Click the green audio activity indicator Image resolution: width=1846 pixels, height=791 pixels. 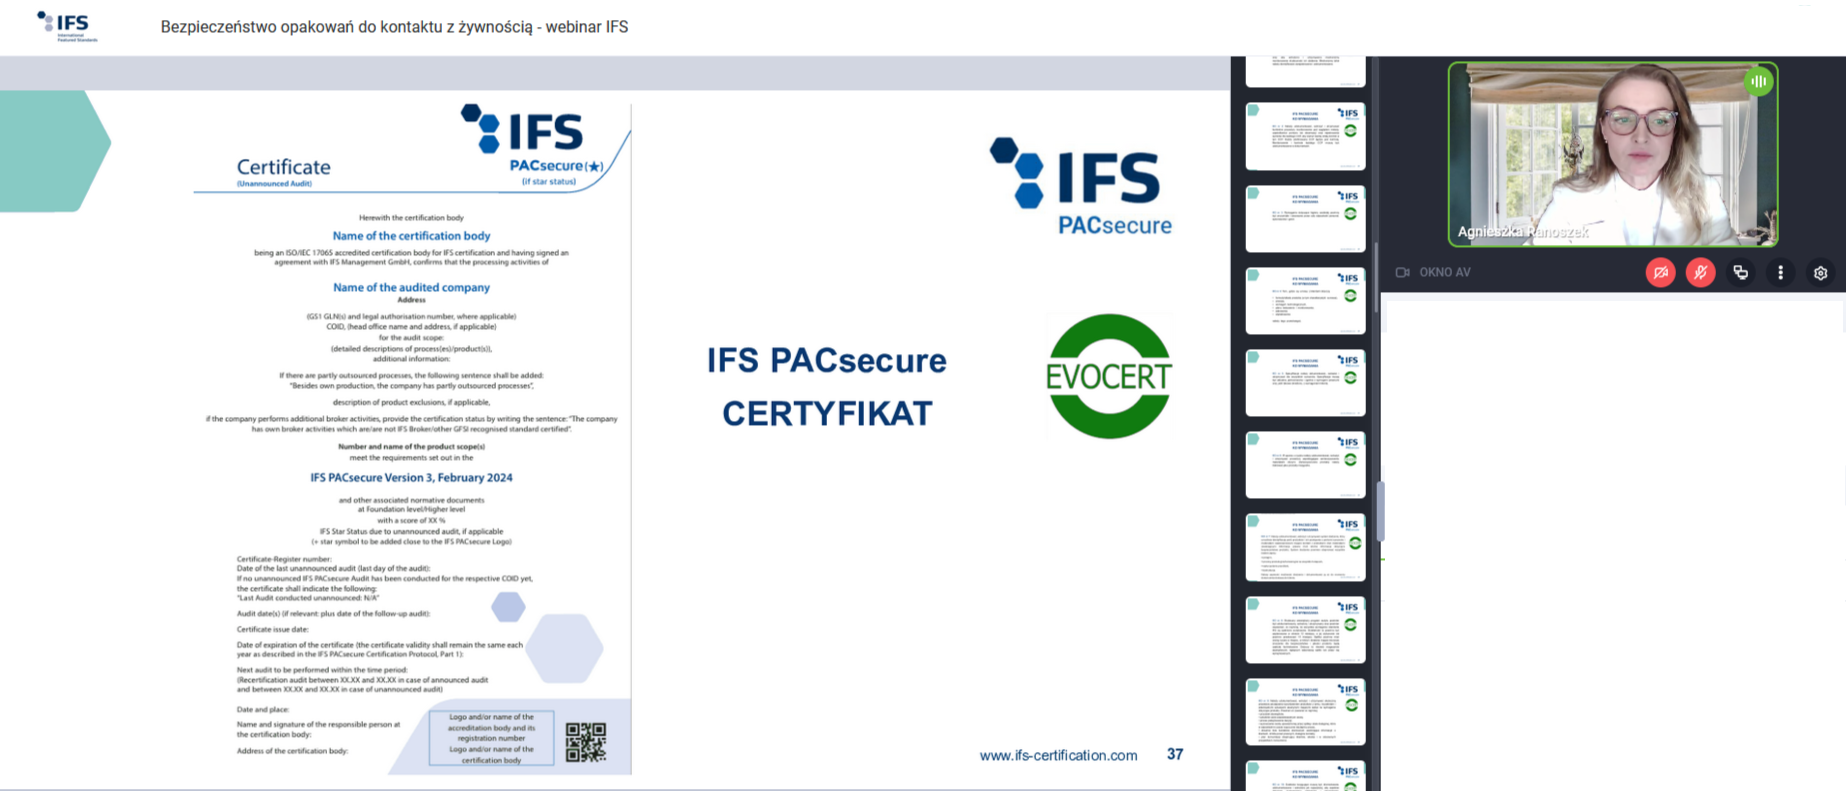pos(1758,81)
